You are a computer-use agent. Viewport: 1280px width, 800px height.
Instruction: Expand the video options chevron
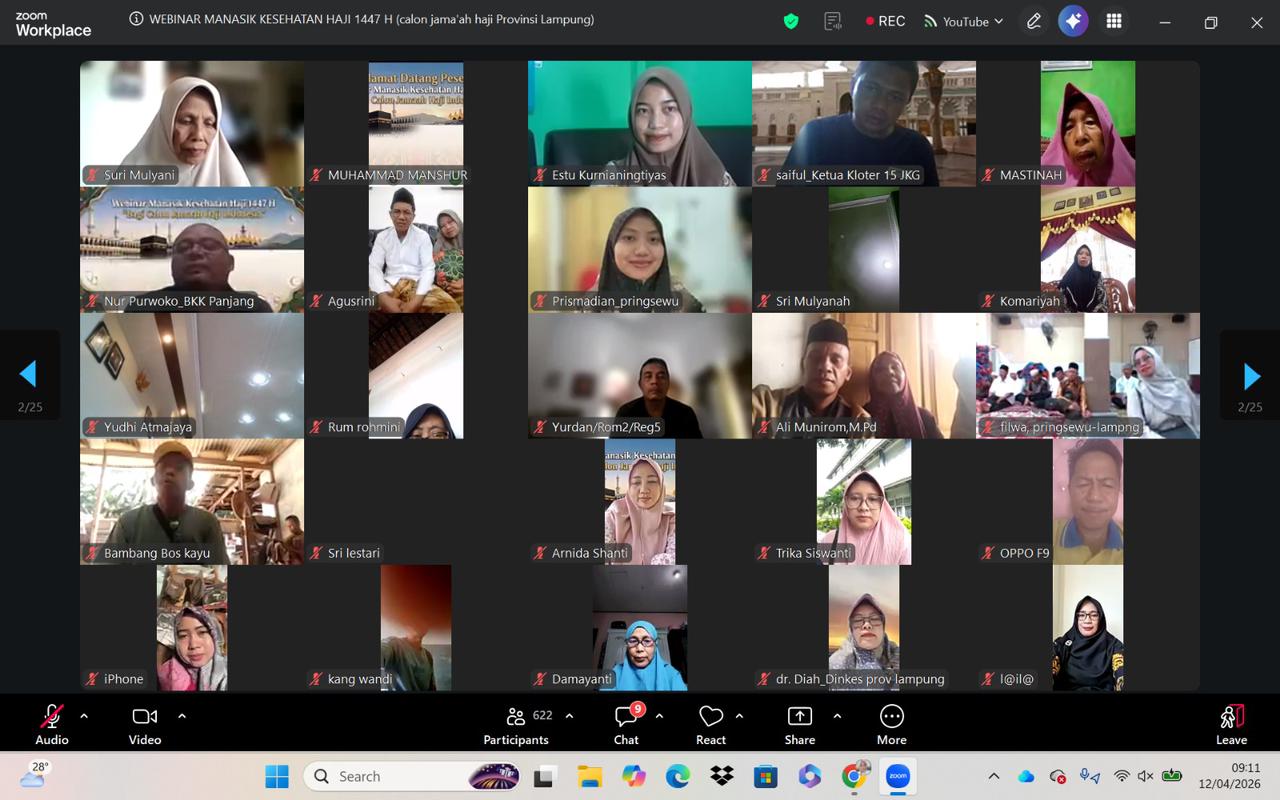tap(182, 715)
